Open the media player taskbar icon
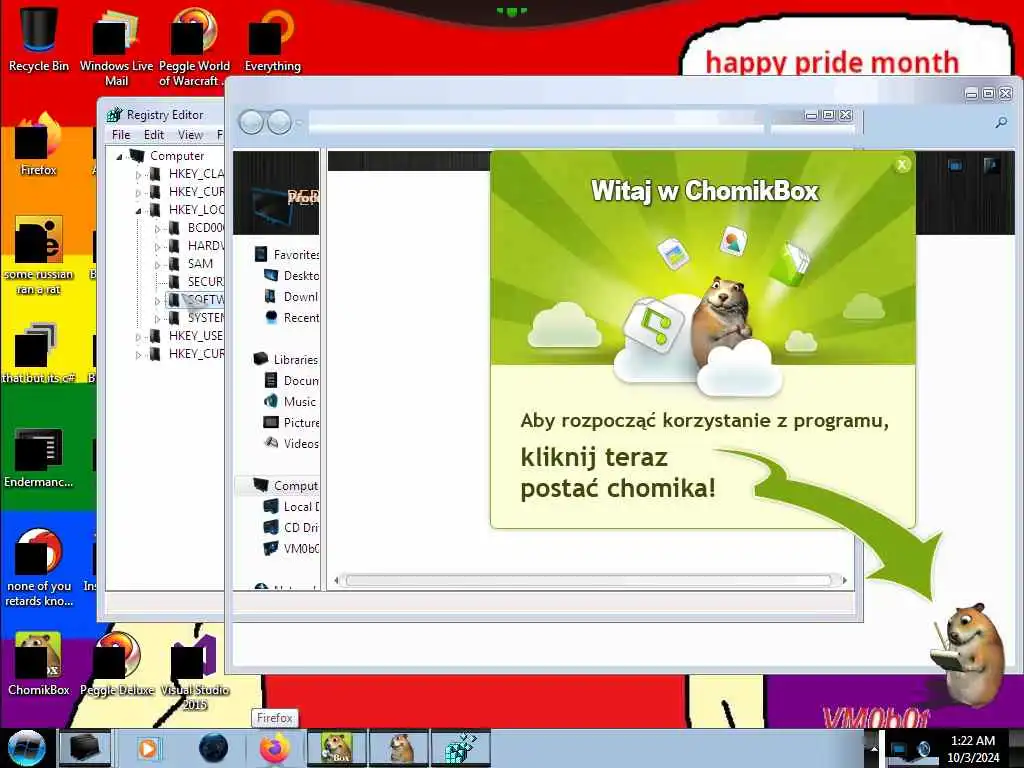The image size is (1024, 768). pos(148,748)
